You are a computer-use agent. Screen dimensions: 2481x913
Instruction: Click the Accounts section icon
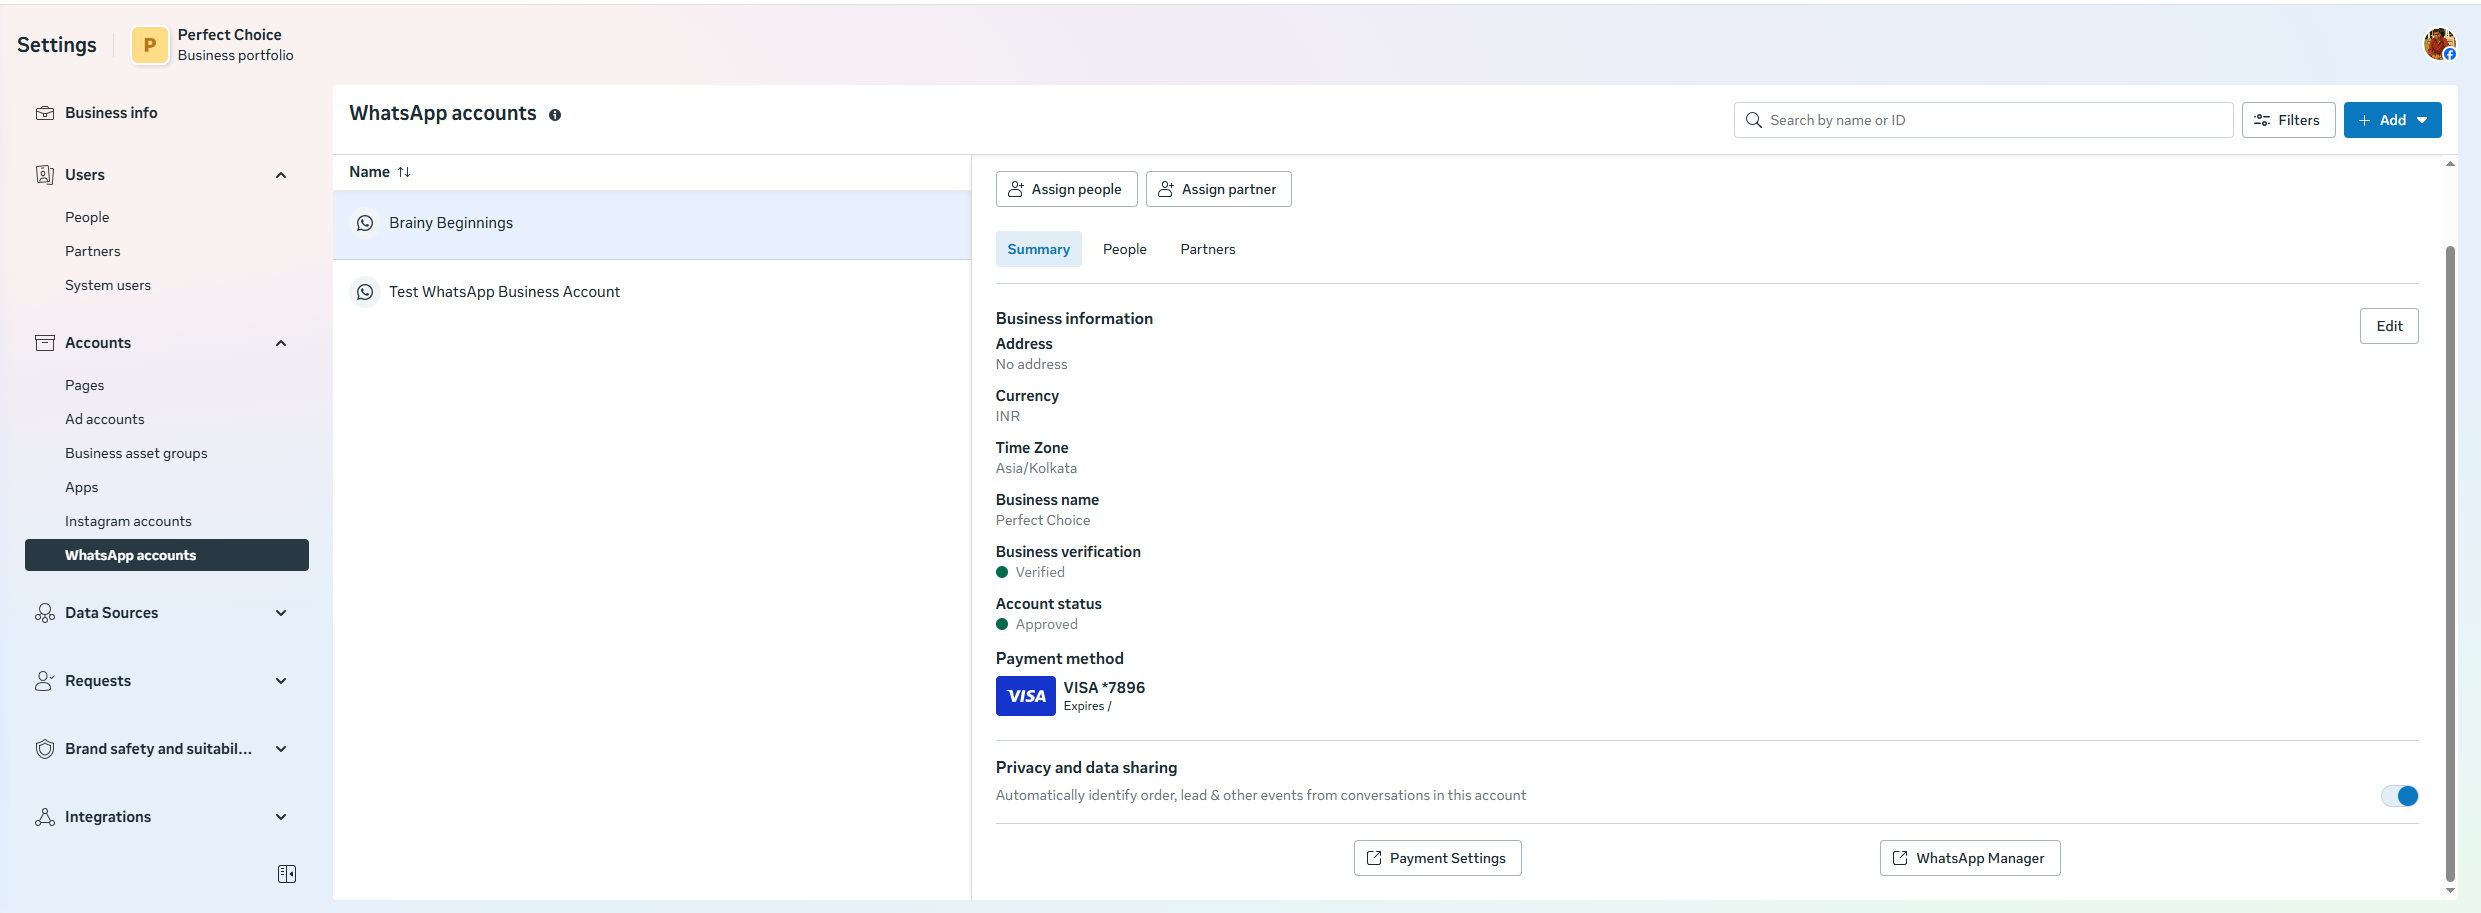(45, 343)
